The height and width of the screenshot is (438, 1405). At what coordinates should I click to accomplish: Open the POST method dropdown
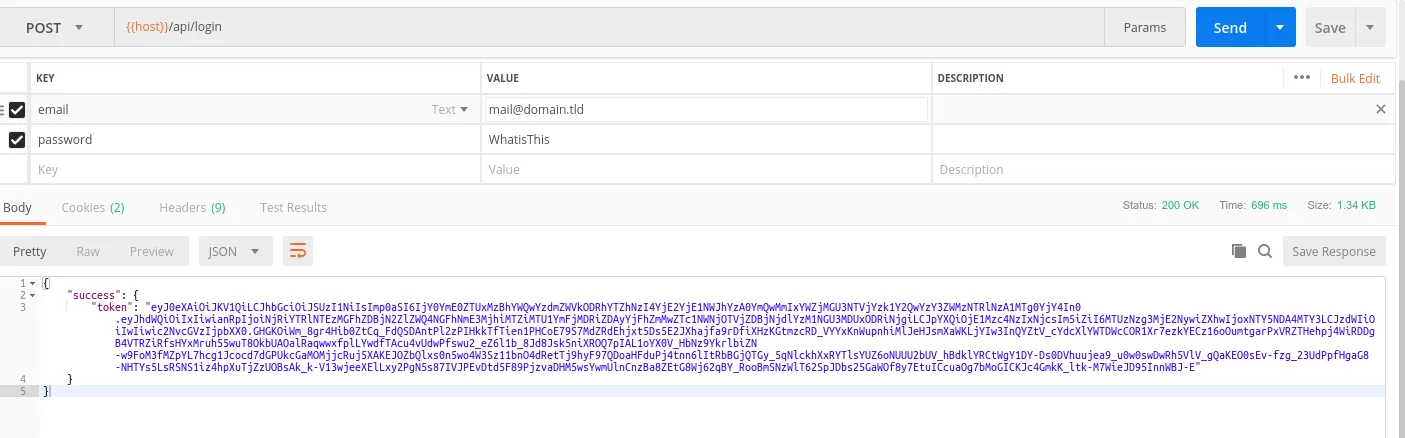[x=54, y=27]
